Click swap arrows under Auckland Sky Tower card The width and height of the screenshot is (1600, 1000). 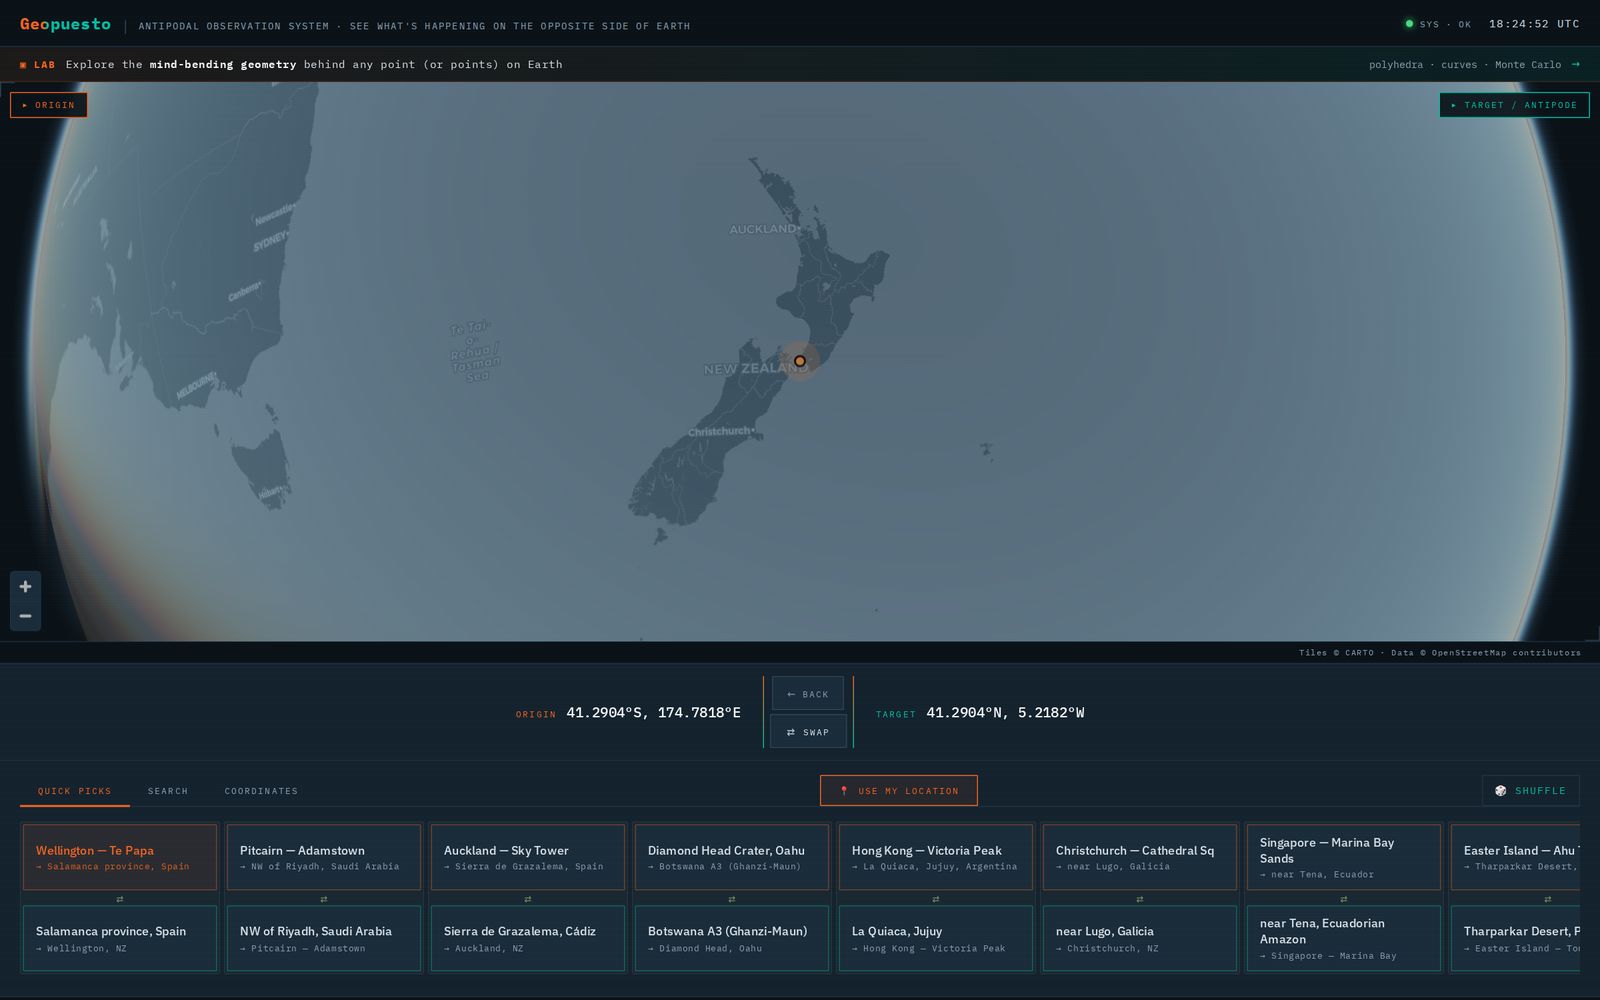click(x=528, y=899)
